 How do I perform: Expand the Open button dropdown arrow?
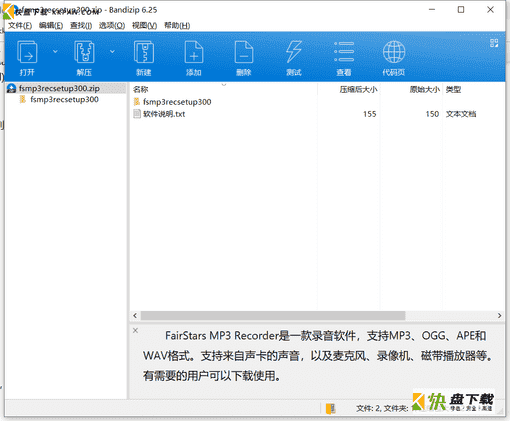pyautogui.click(x=55, y=51)
